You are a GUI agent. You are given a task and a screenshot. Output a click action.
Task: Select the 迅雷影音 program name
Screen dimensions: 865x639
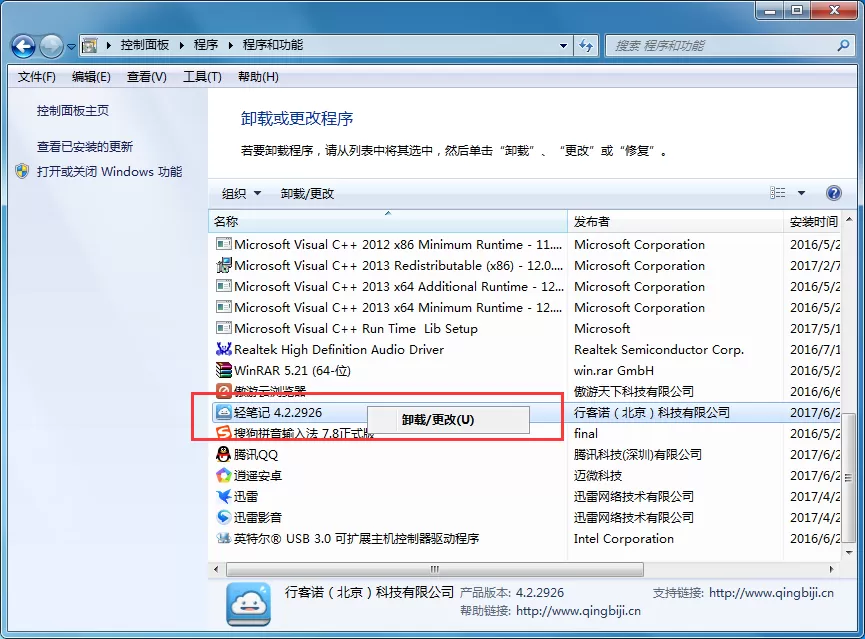(258, 518)
